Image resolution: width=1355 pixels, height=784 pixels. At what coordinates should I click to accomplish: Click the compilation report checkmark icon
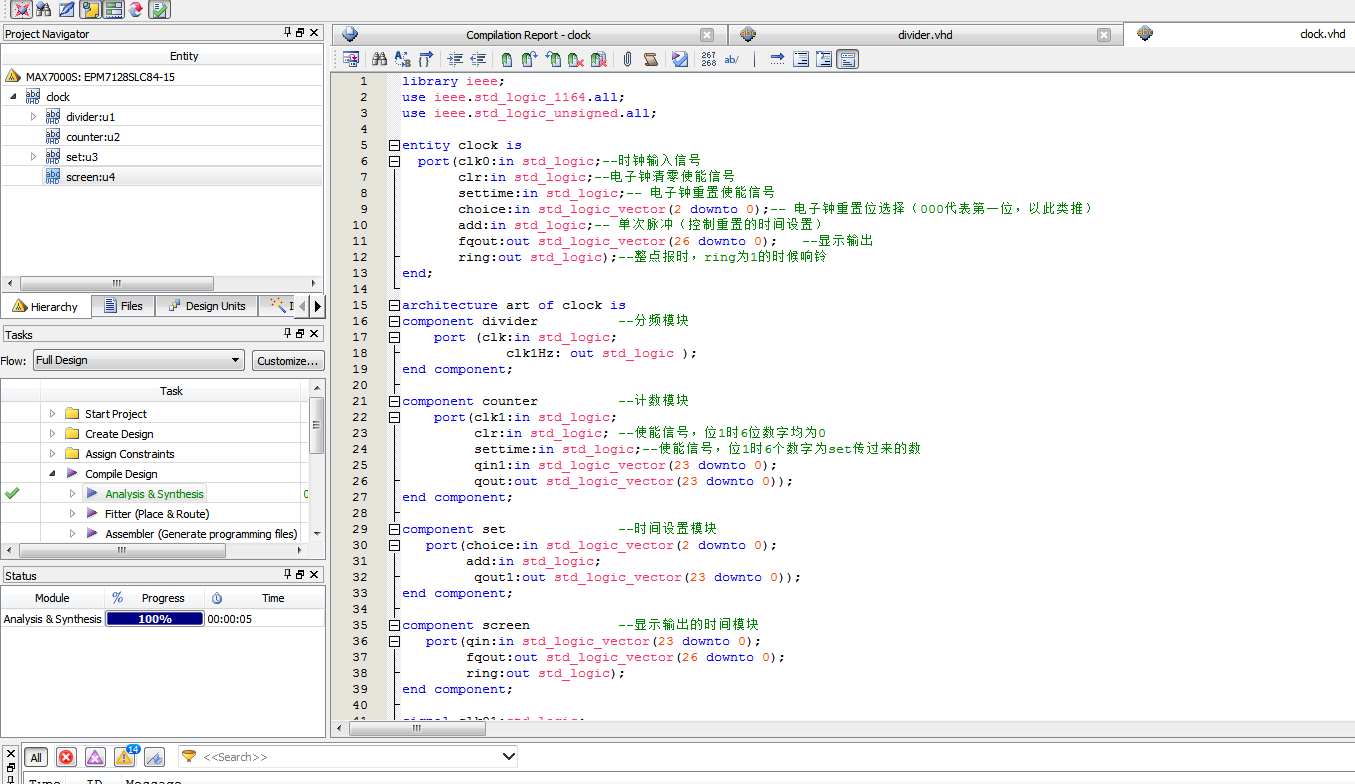click(159, 10)
